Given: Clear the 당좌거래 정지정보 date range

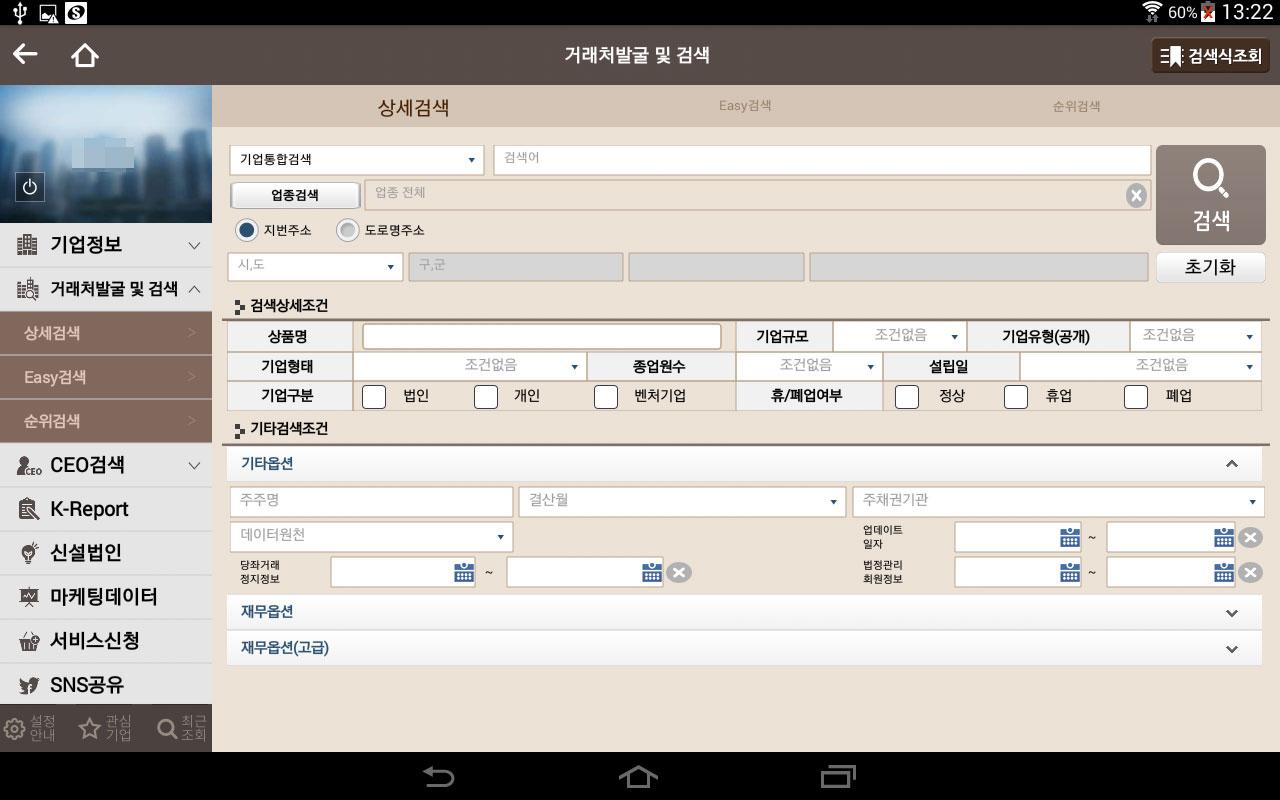Looking at the screenshot, I should 679,572.
